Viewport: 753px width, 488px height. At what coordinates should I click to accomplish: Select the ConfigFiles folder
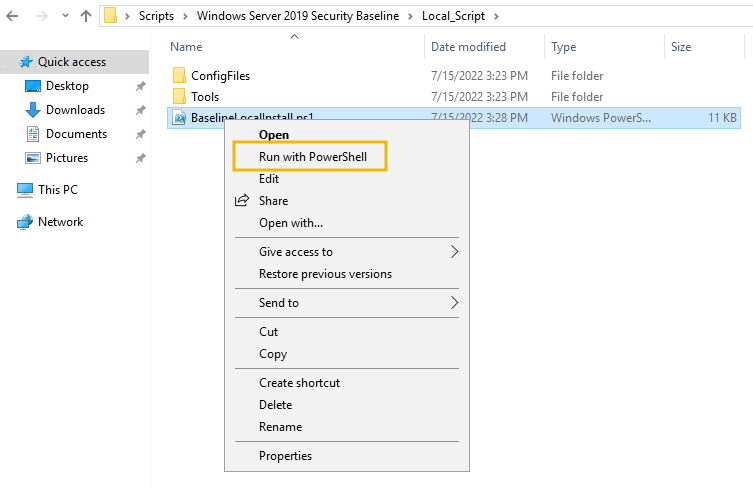[220, 76]
